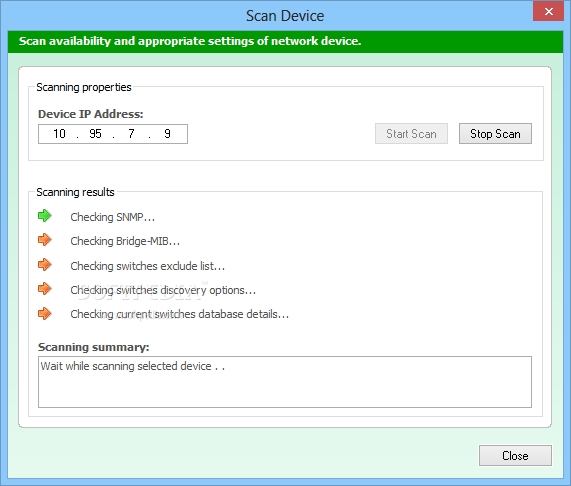This screenshot has width=571, height=486.
Task: Select 'Checking switches discovery options...' text
Action: coord(163,290)
